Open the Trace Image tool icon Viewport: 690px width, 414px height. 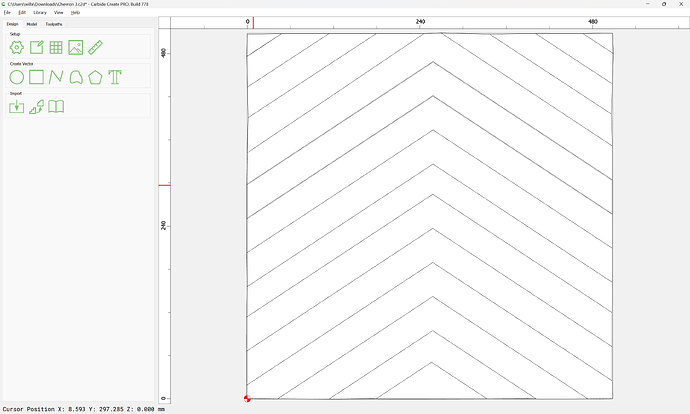pos(37,106)
